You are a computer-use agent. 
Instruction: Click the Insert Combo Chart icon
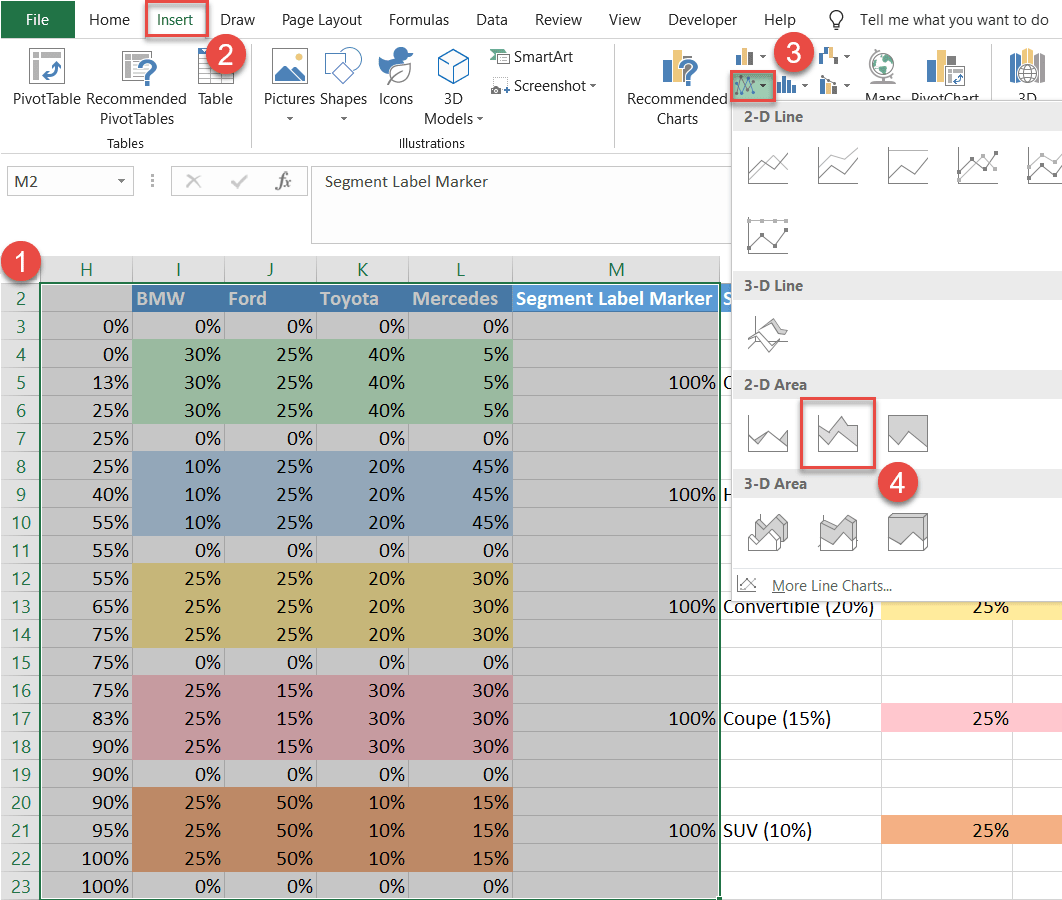tap(828, 85)
